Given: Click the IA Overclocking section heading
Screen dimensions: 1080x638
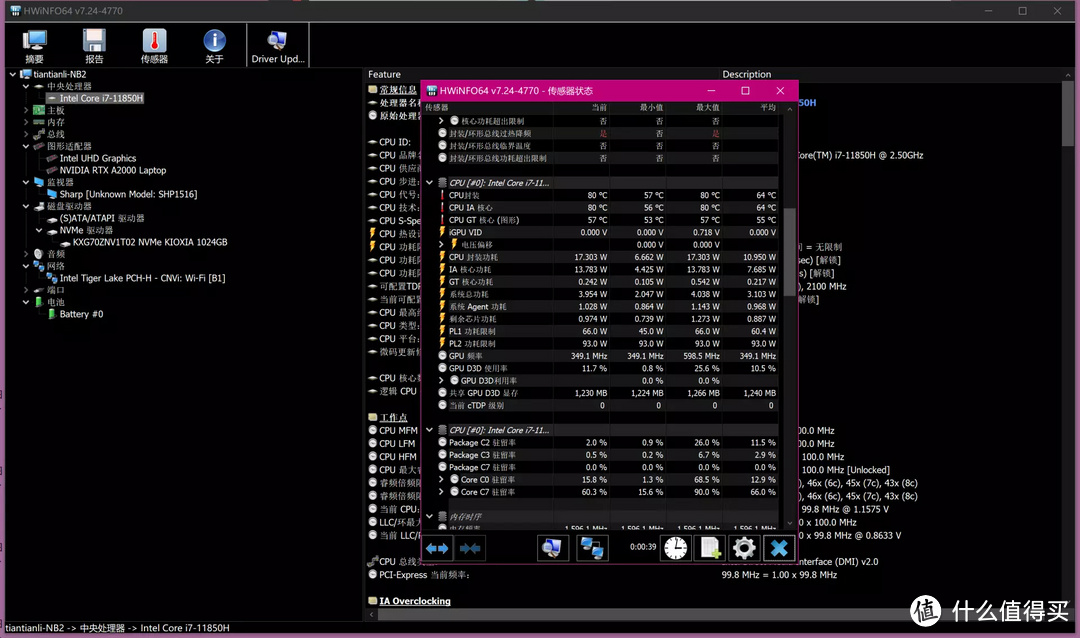Looking at the screenshot, I should 415,601.
